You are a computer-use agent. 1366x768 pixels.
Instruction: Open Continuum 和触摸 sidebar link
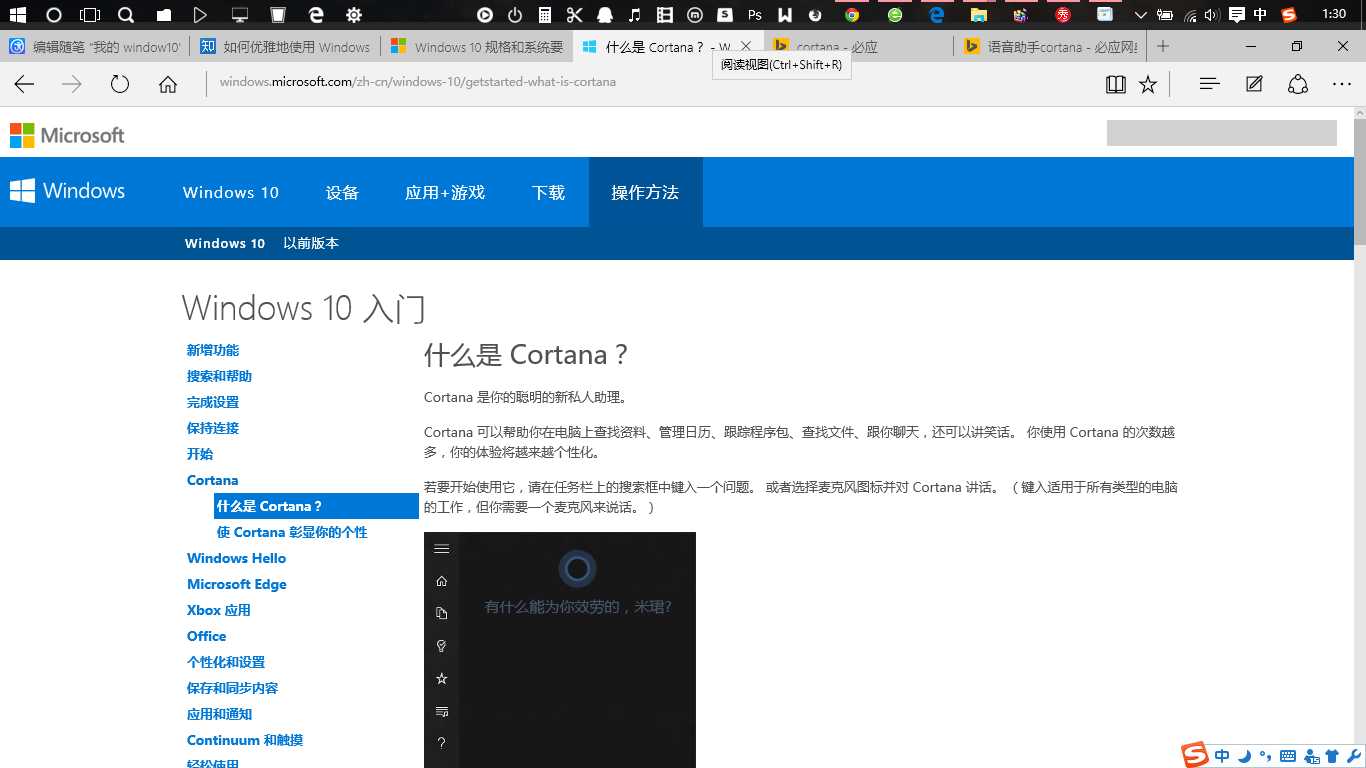coord(245,740)
